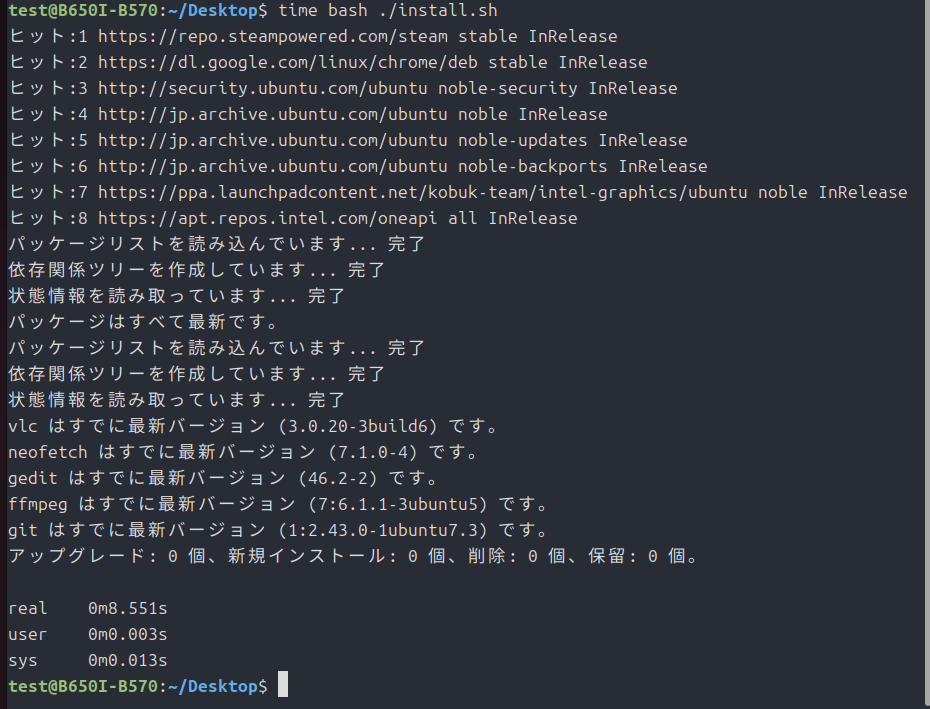Click the real 0m8.551s timing value

(x=128, y=609)
